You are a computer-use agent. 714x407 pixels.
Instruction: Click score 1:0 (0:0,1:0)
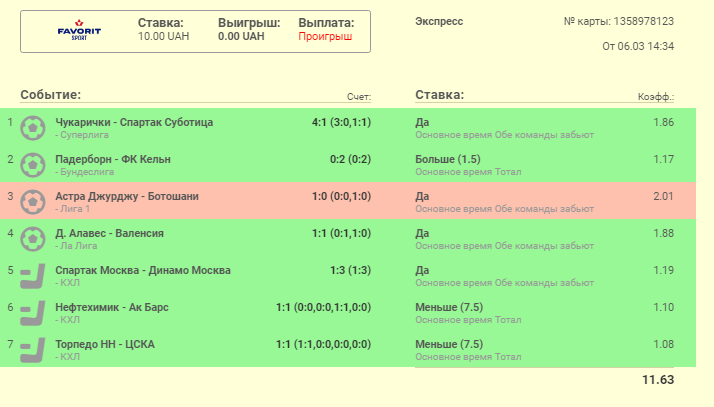342,196
